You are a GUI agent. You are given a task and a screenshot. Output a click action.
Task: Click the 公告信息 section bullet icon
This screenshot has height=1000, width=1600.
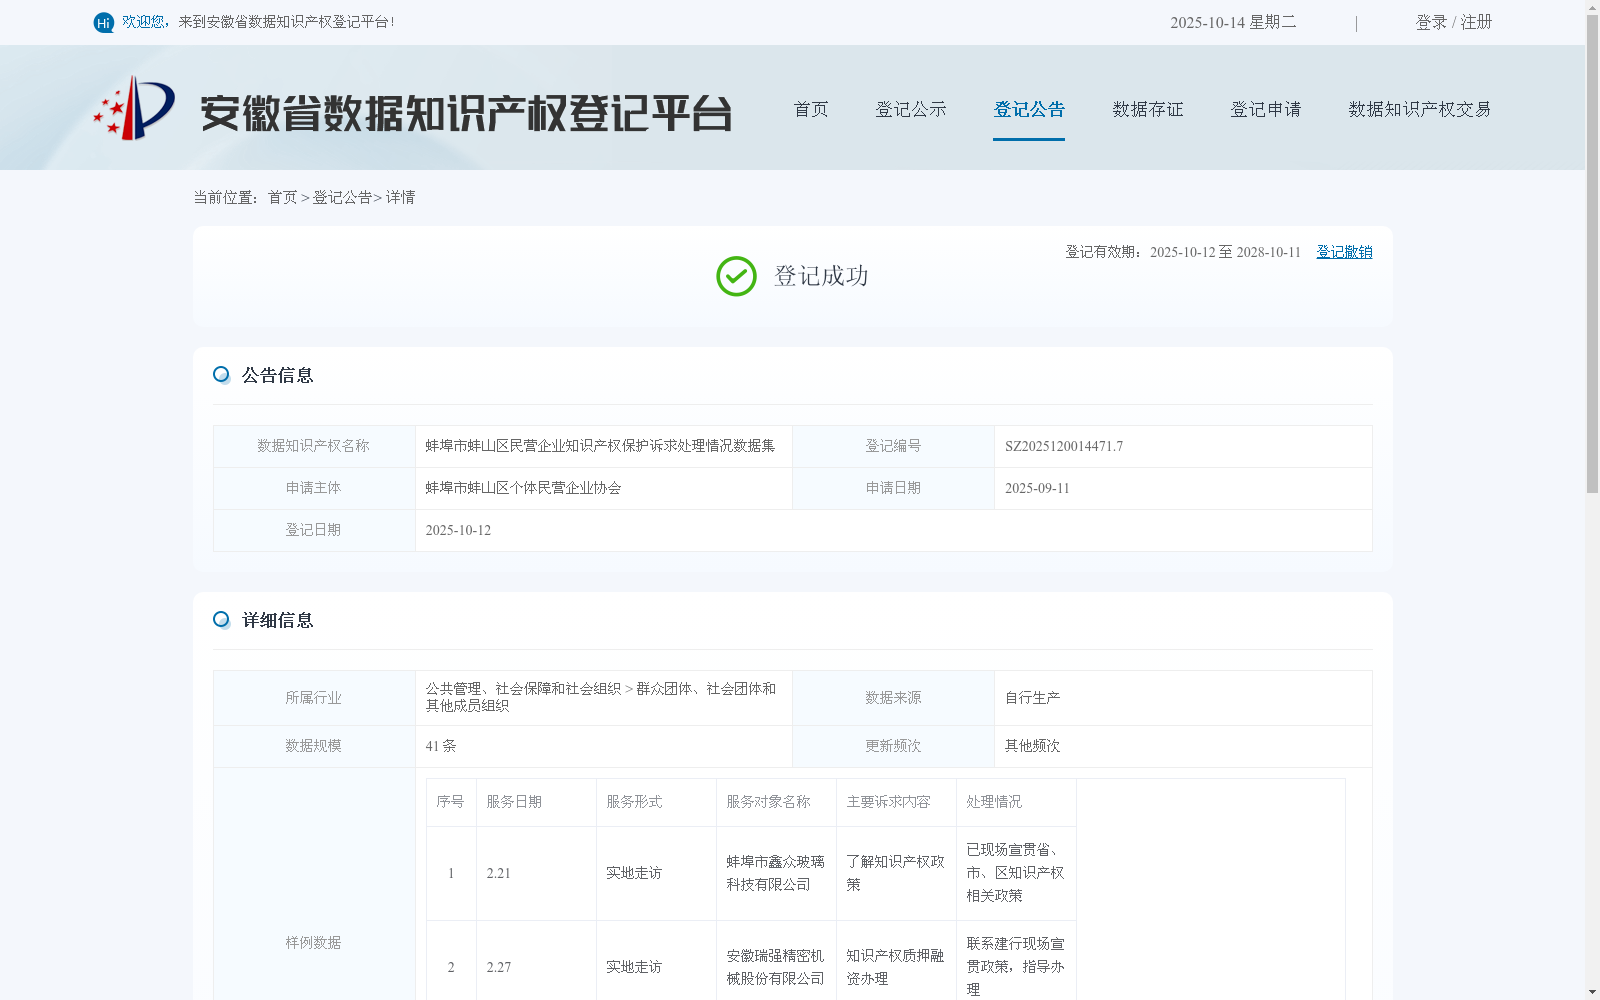tap(221, 375)
